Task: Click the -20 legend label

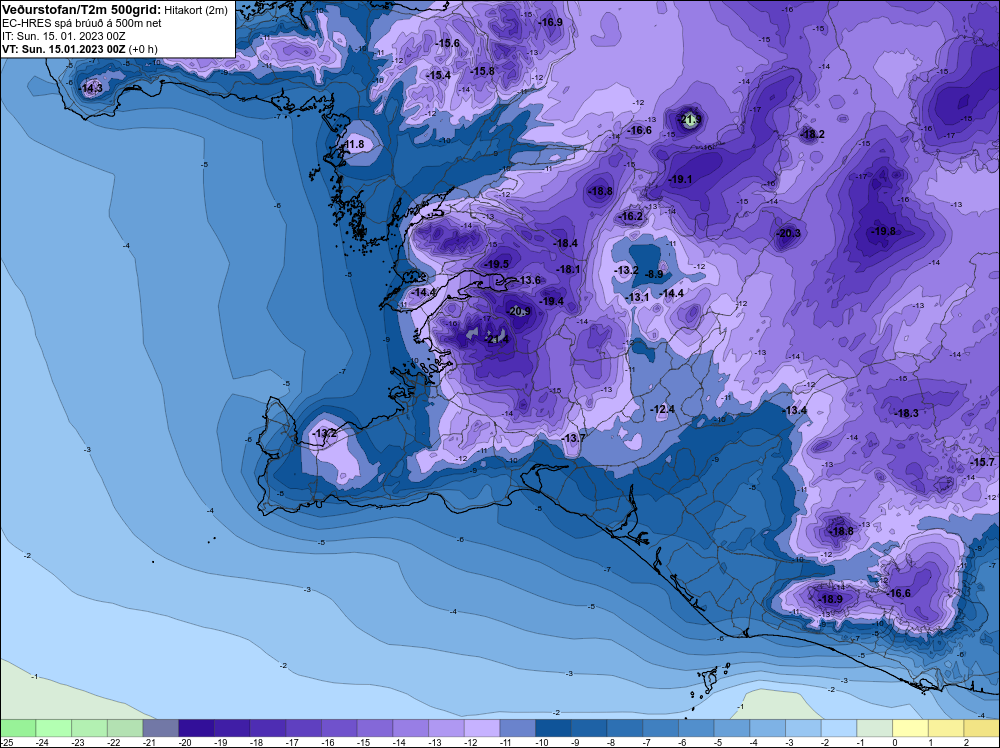Action: (x=186, y=742)
